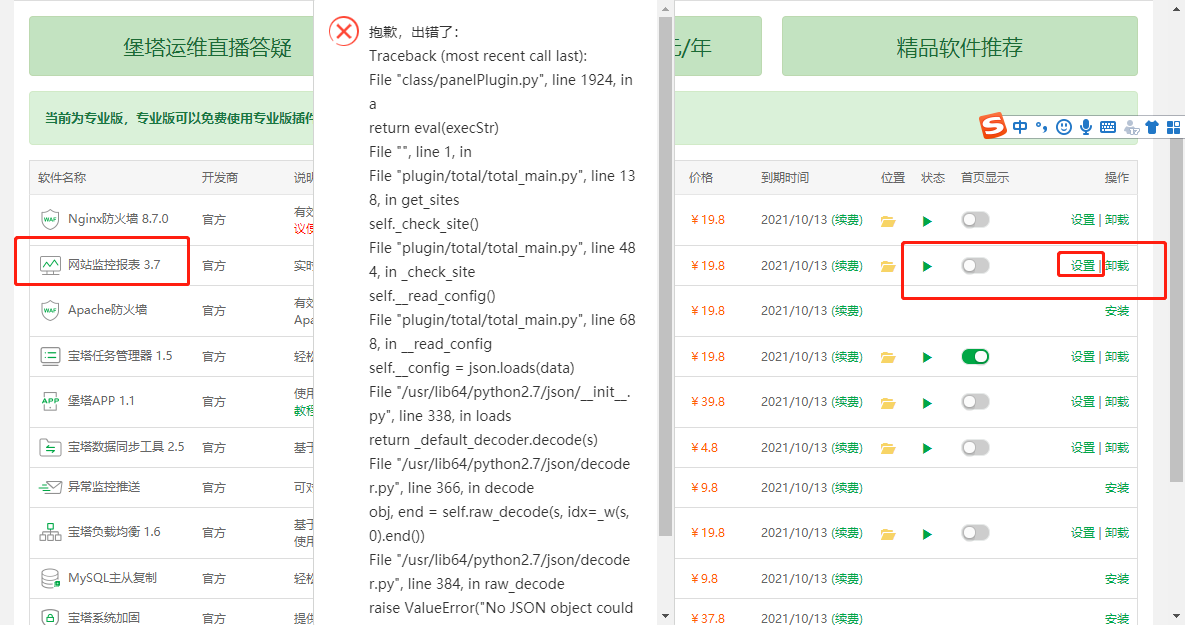Image resolution: width=1185 pixels, height=625 pixels.
Task: Click the Traceback (most recent call last) line
Action: (478, 56)
